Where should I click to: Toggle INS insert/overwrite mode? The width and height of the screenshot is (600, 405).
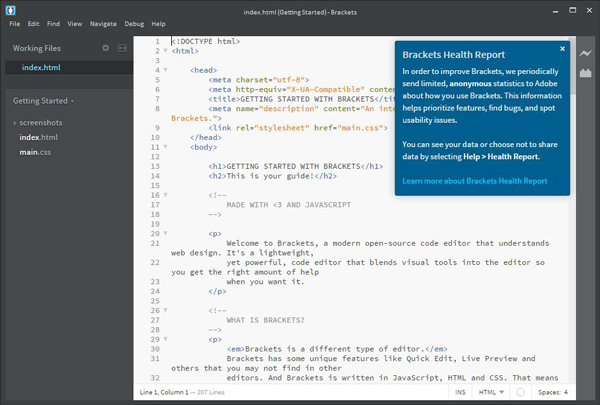coord(460,392)
